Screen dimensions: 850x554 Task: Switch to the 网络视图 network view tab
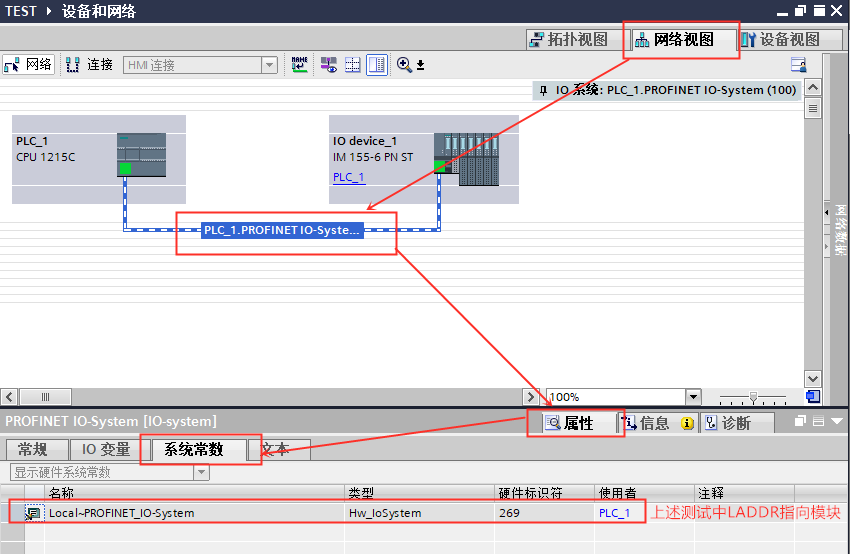682,40
